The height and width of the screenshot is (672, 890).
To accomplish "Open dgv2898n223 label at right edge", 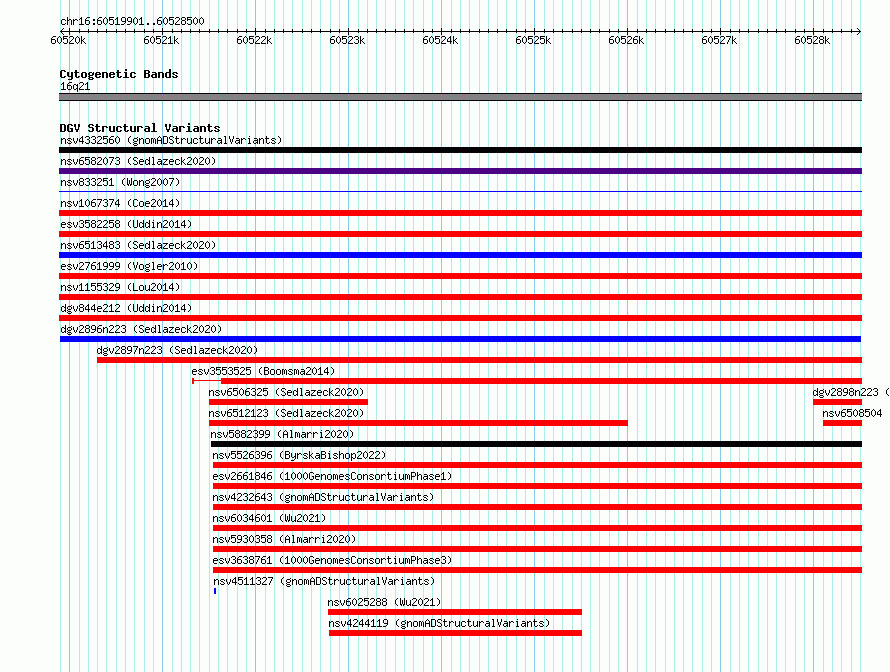I will pyautogui.click(x=851, y=392).
